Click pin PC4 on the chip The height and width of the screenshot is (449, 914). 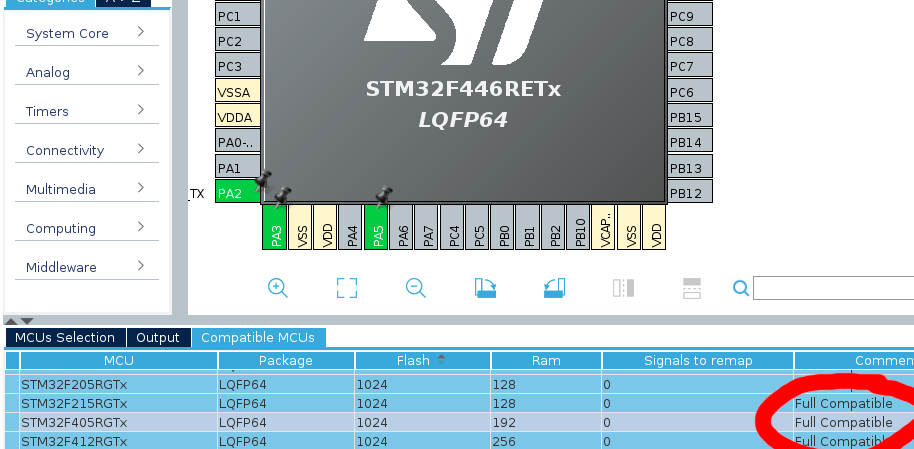pos(453,227)
